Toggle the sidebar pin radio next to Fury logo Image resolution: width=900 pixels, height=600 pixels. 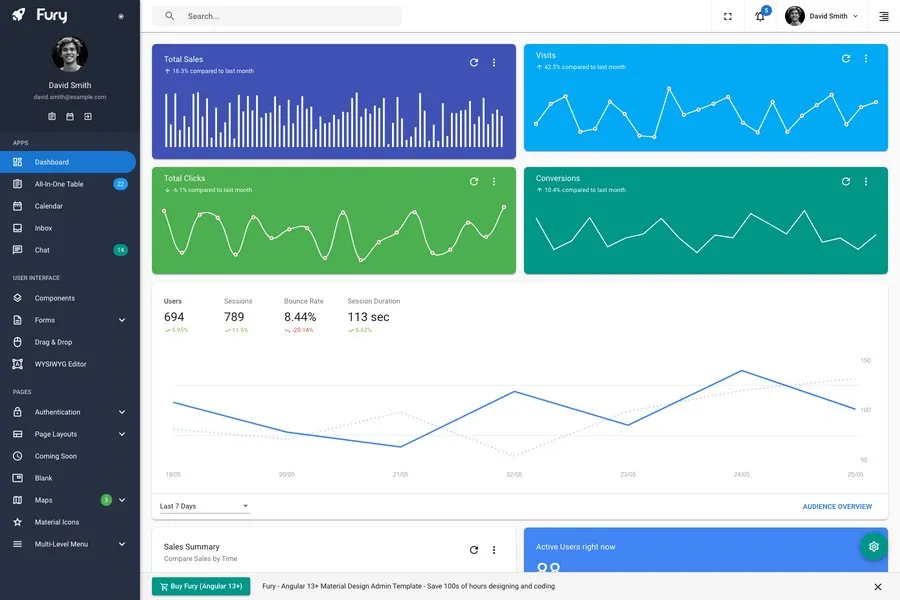pyautogui.click(x=121, y=16)
